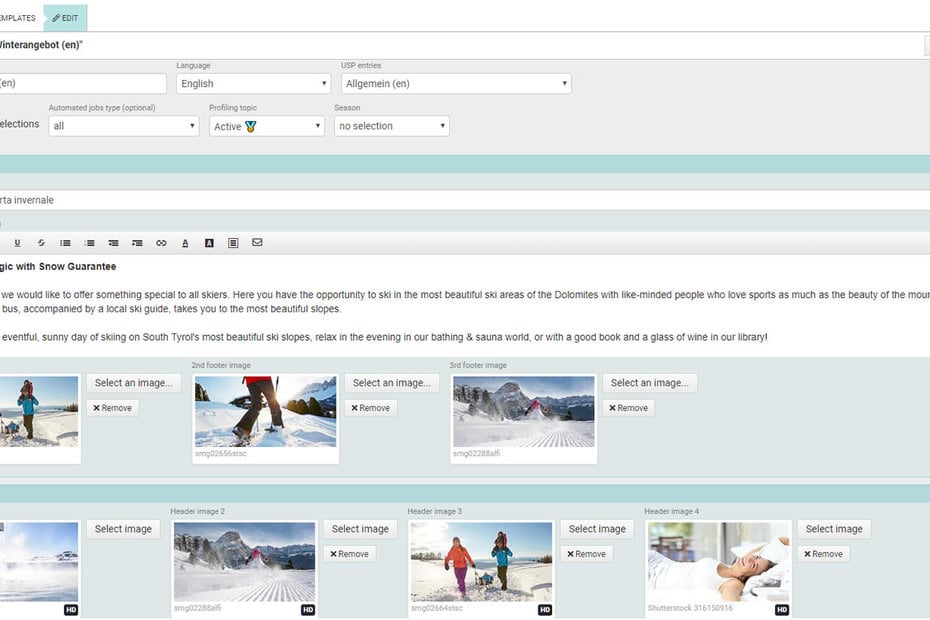Click the caption 'Shutterstock 316150916'
The image size is (930, 620).
tap(690, 608)
